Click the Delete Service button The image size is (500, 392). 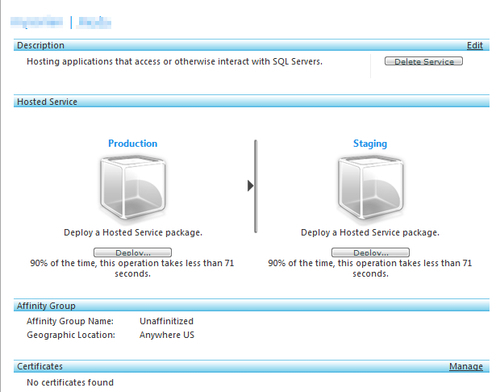pyautogui.click(x=424, y=61)
